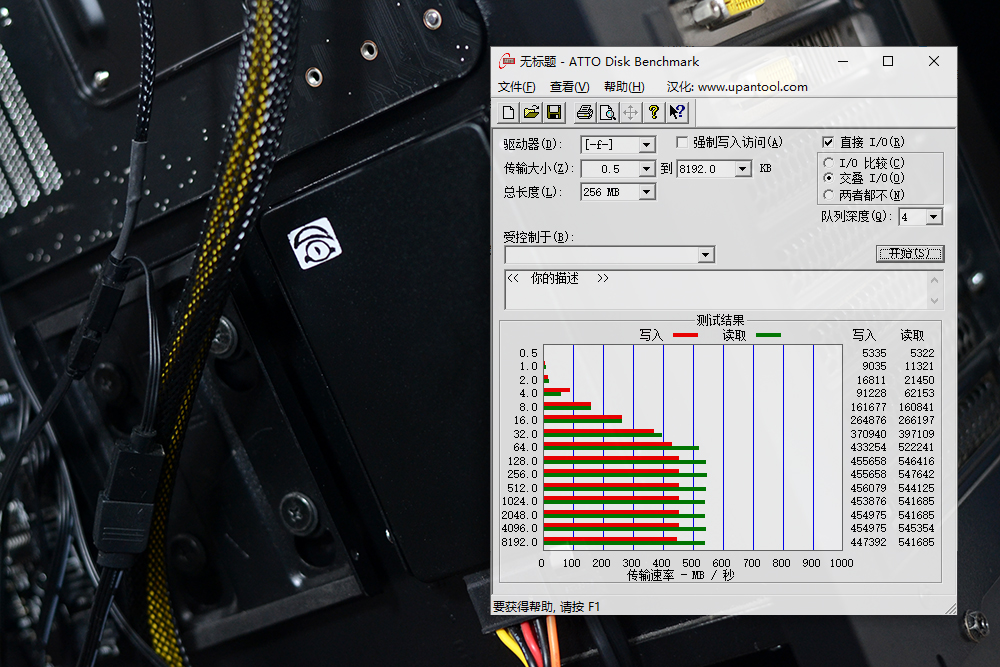
Task: Click the read value 547642
Action: pos(916,474)
